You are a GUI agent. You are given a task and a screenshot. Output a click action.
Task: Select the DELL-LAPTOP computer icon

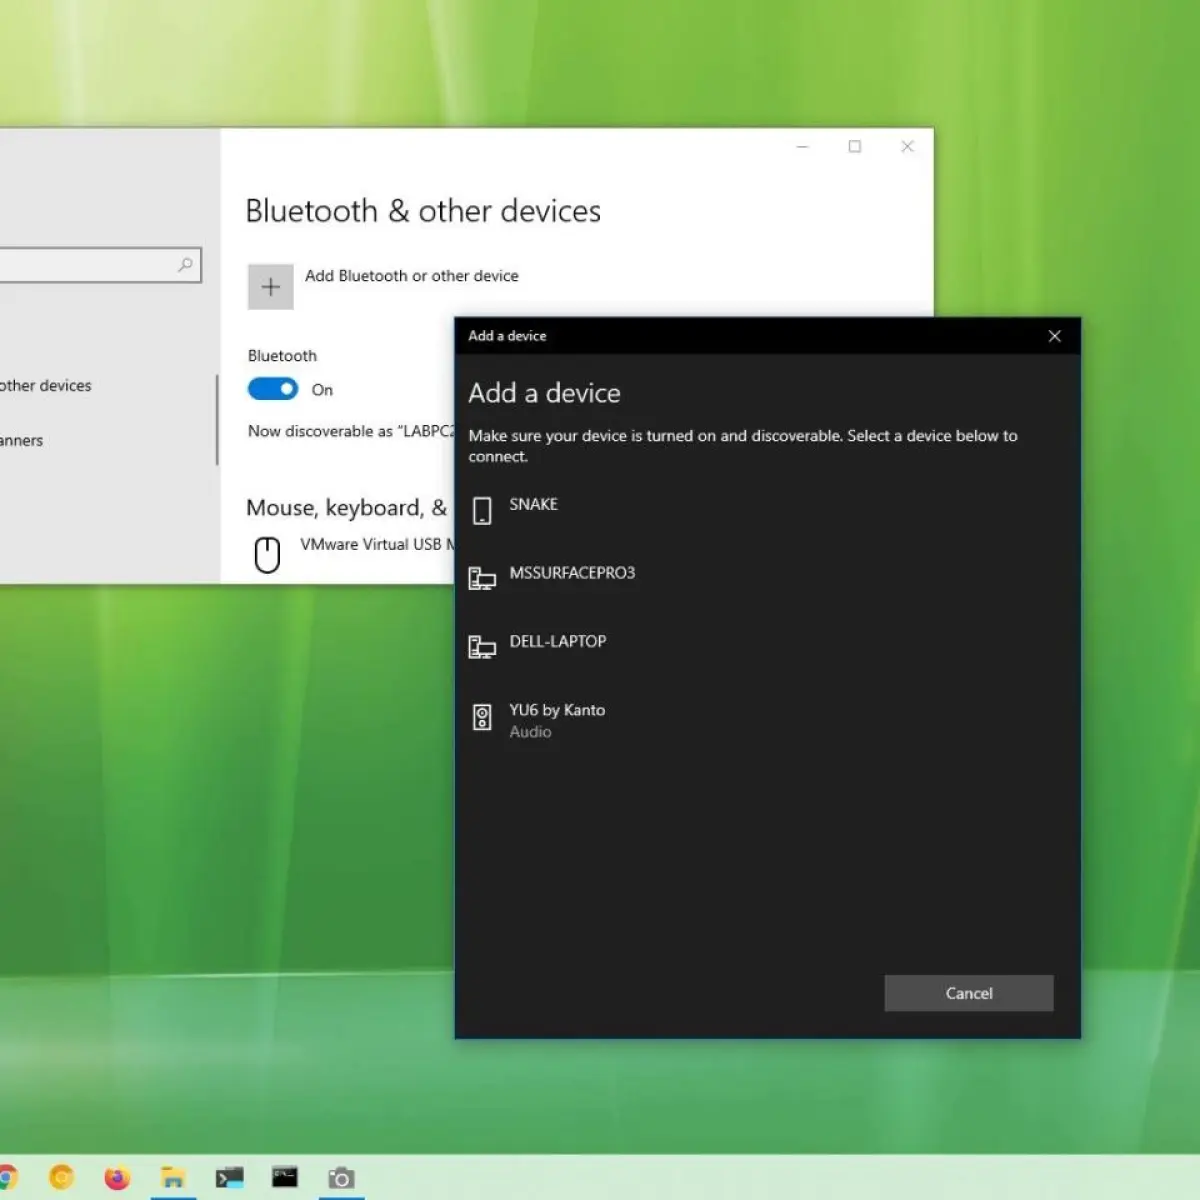tap(482, 647)
